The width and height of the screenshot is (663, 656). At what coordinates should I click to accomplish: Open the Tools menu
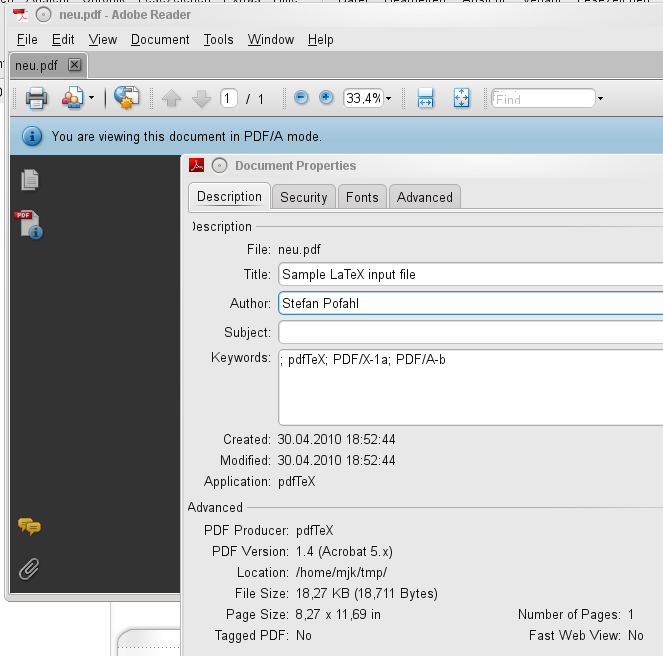click(x=219, y=40)
